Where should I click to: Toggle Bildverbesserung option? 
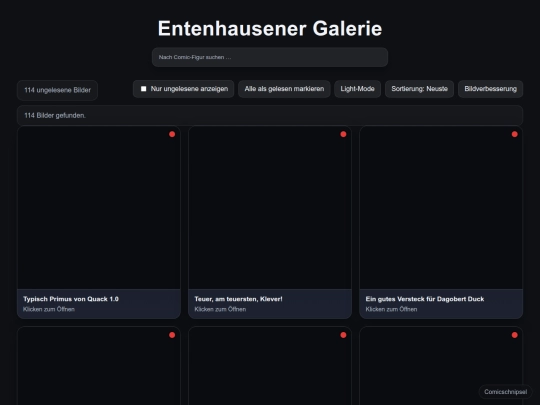pyautogui.click(x=490, y=89)
